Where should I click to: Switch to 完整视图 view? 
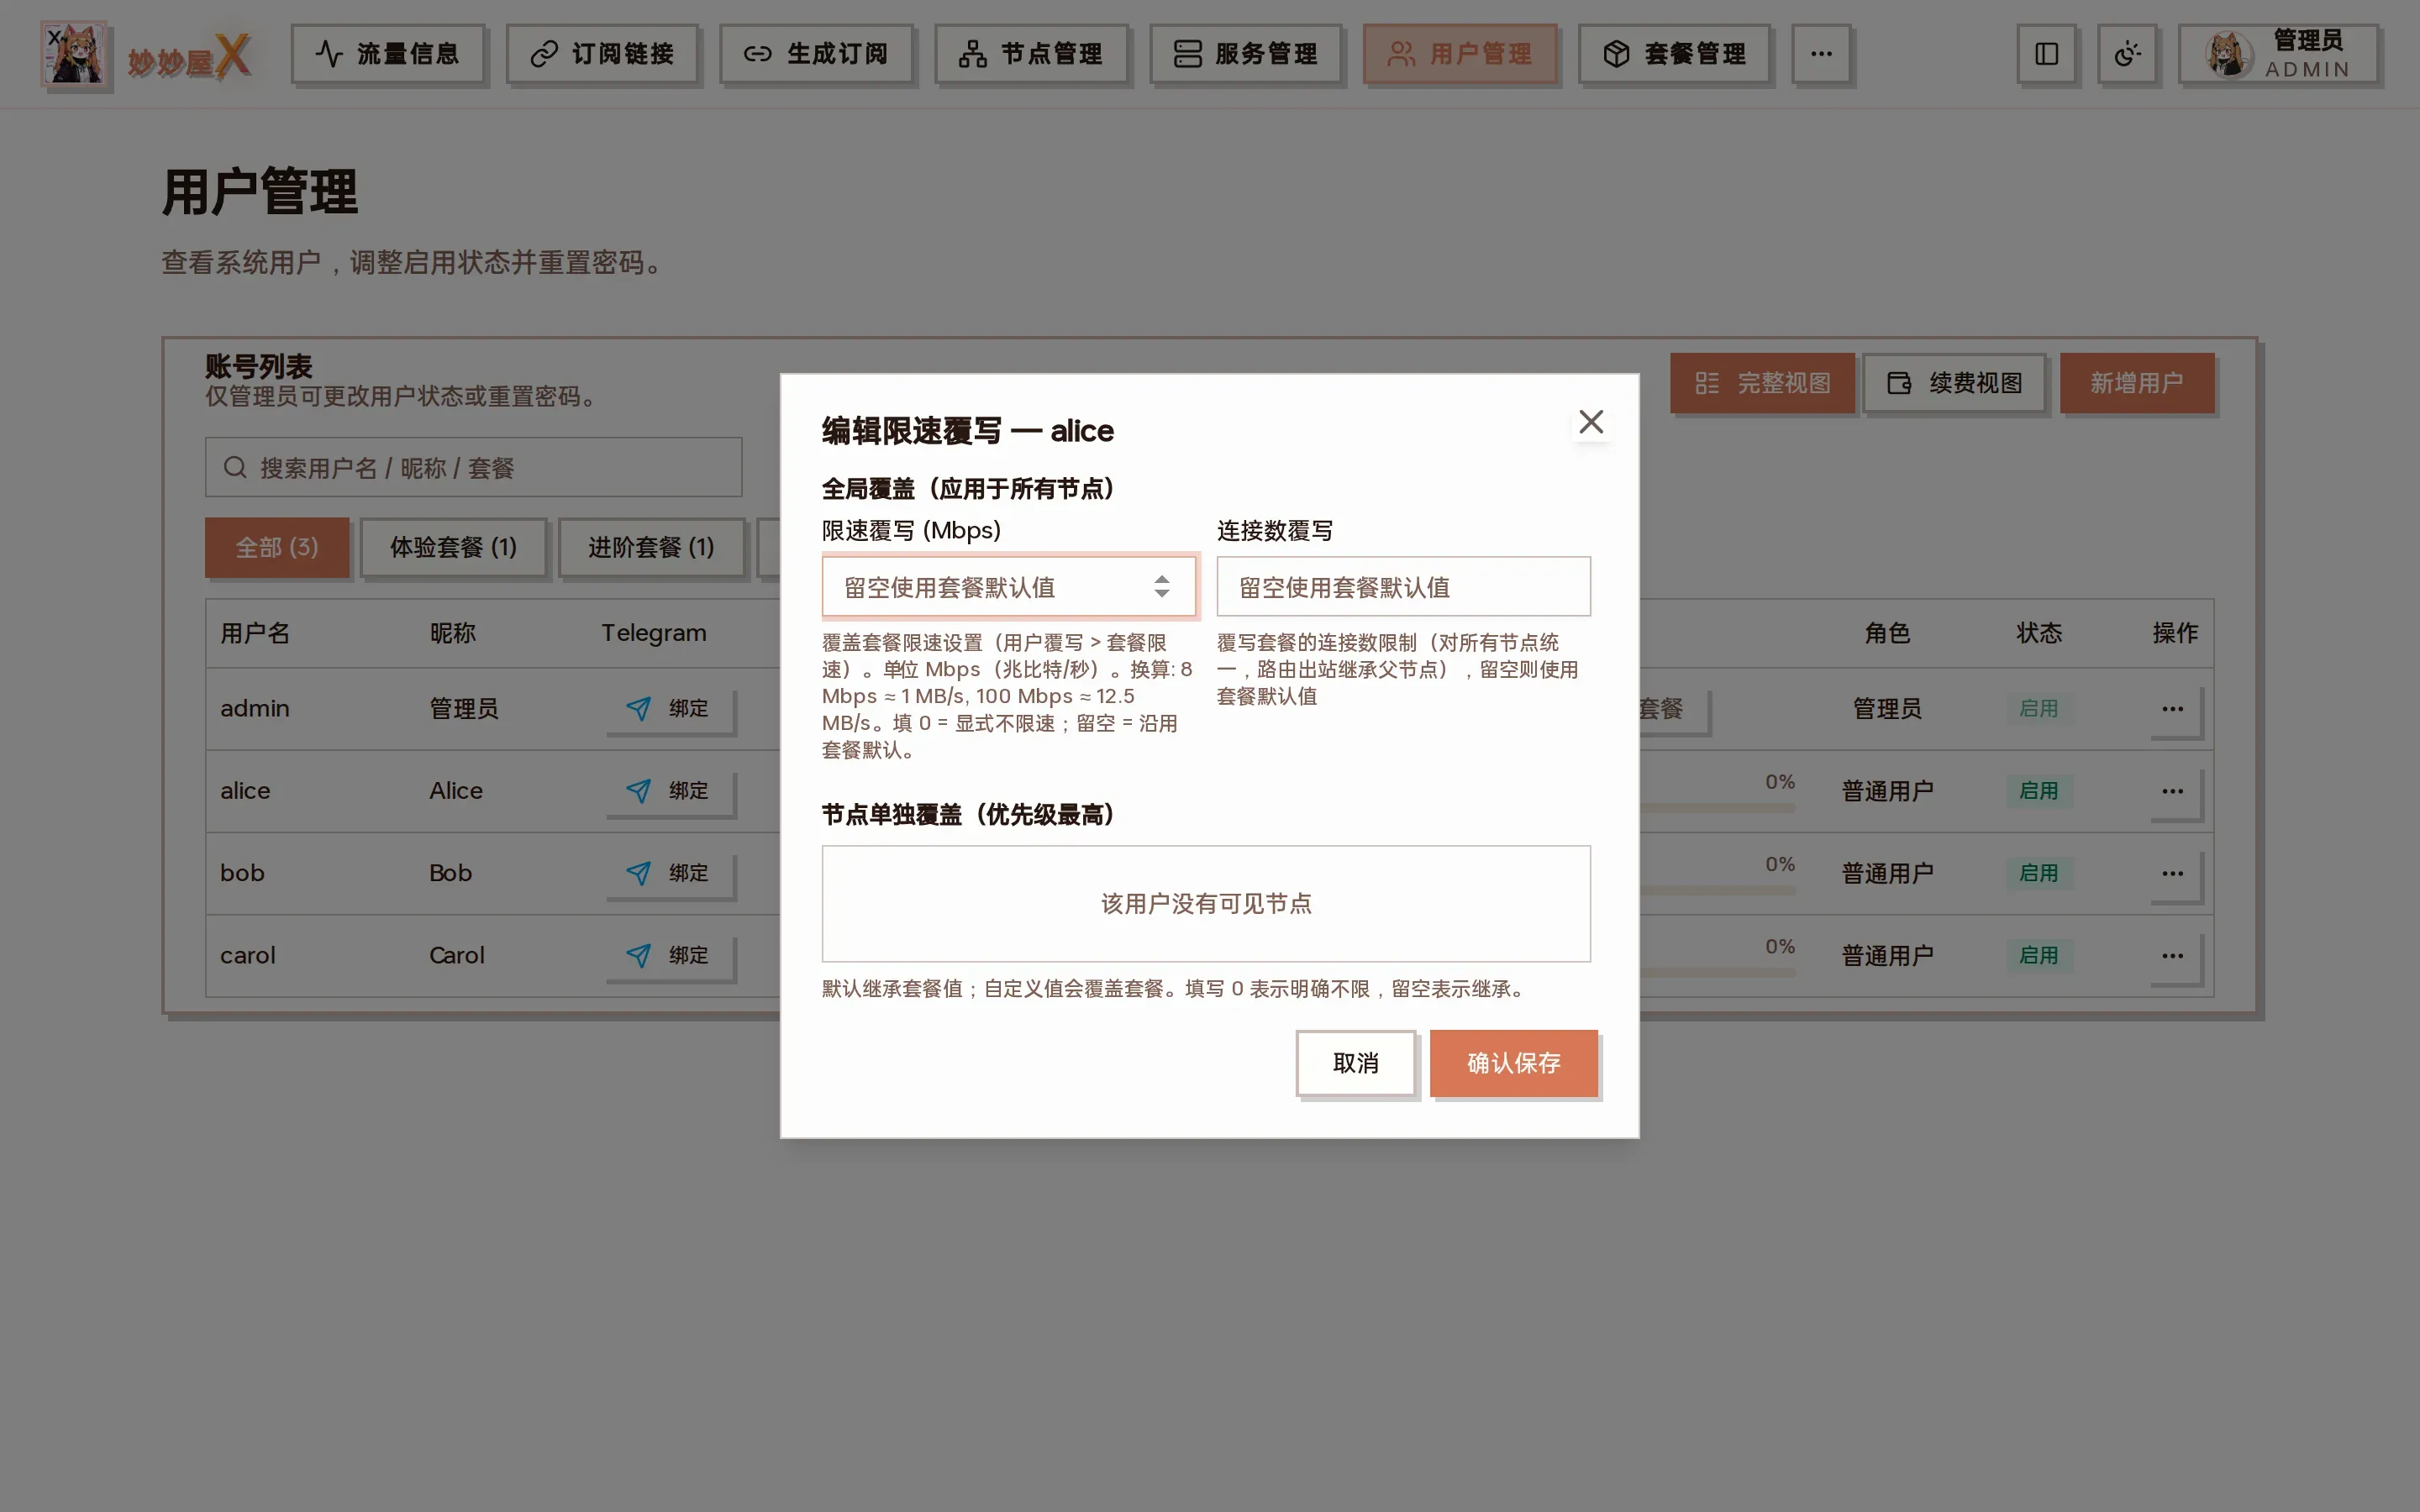tap(1762, 383)
